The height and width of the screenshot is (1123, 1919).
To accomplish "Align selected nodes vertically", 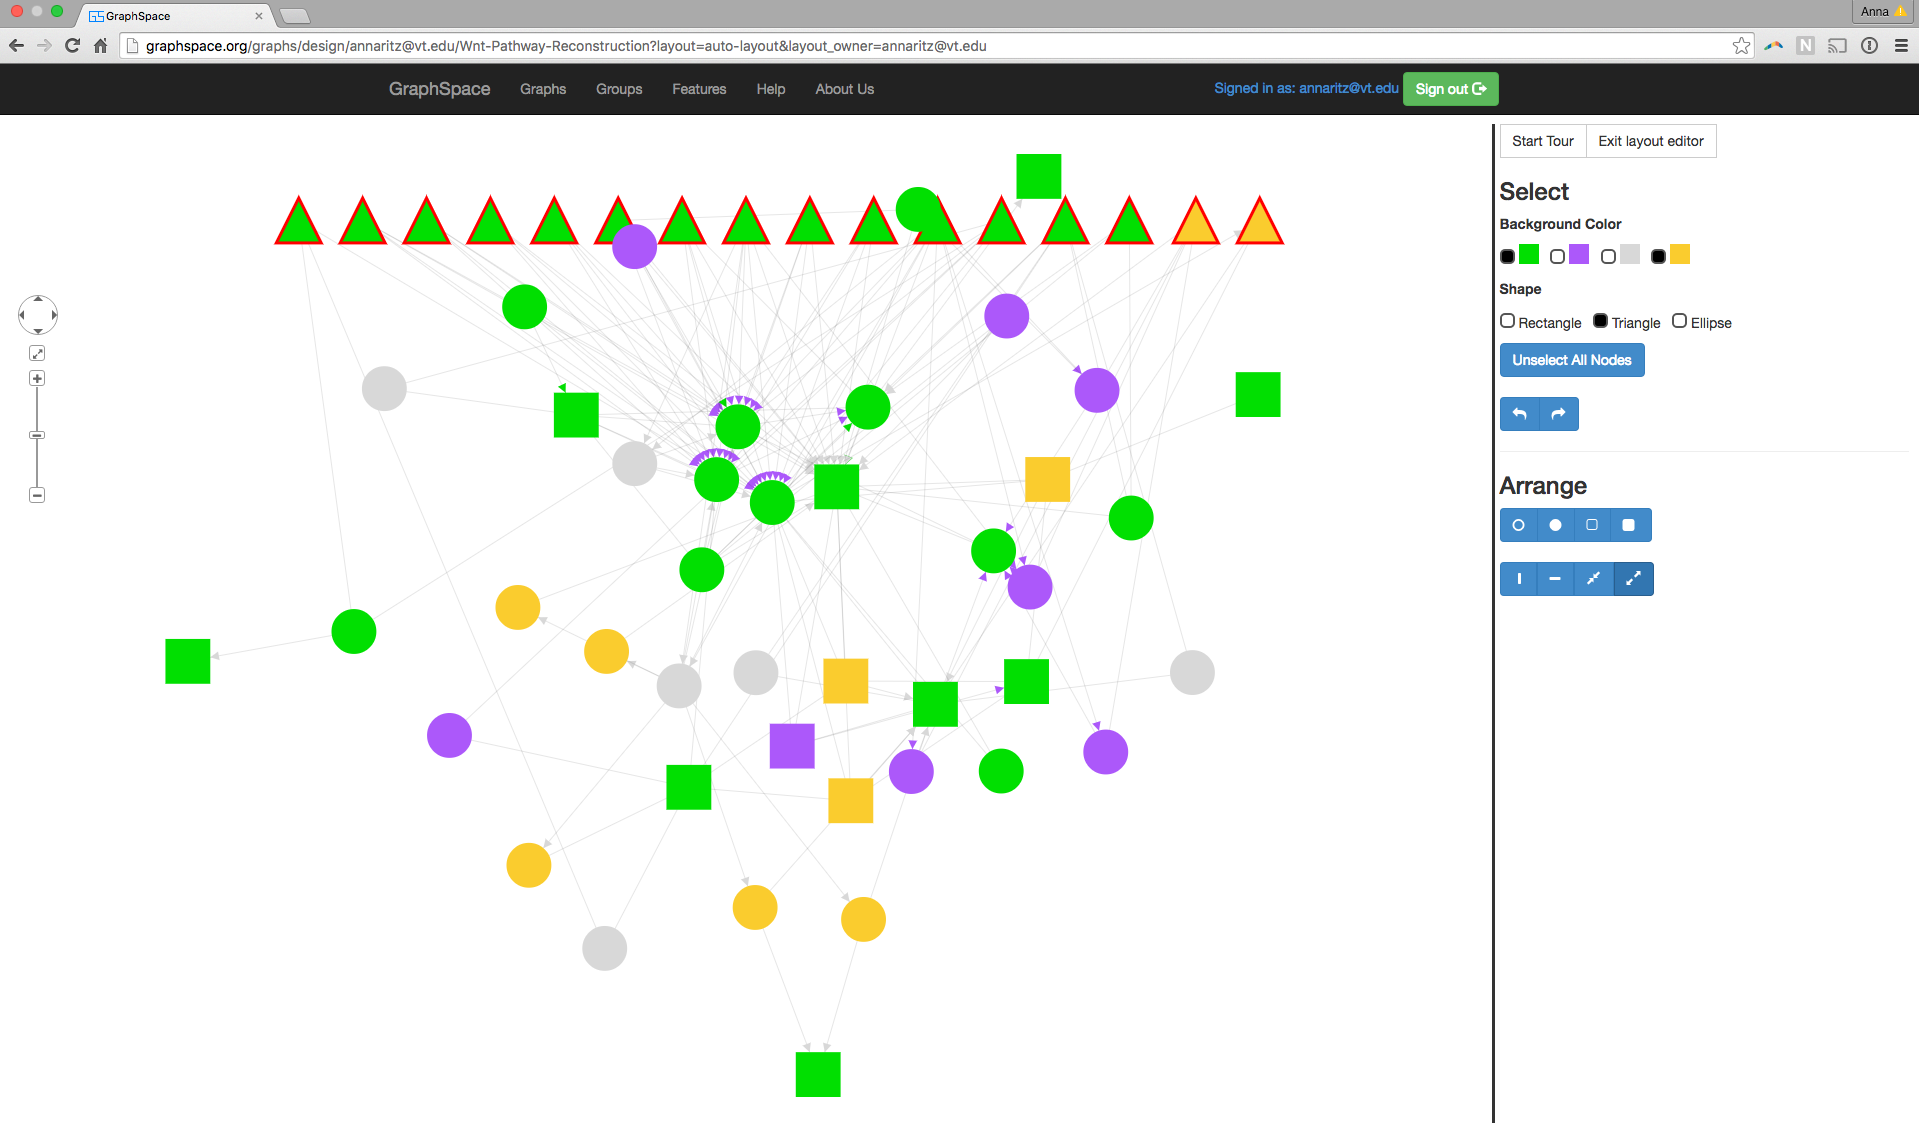I will pos(1519,579).
